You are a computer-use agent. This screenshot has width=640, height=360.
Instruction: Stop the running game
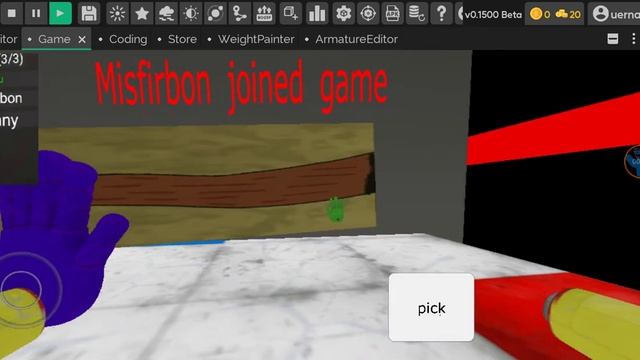coord(12,13)
